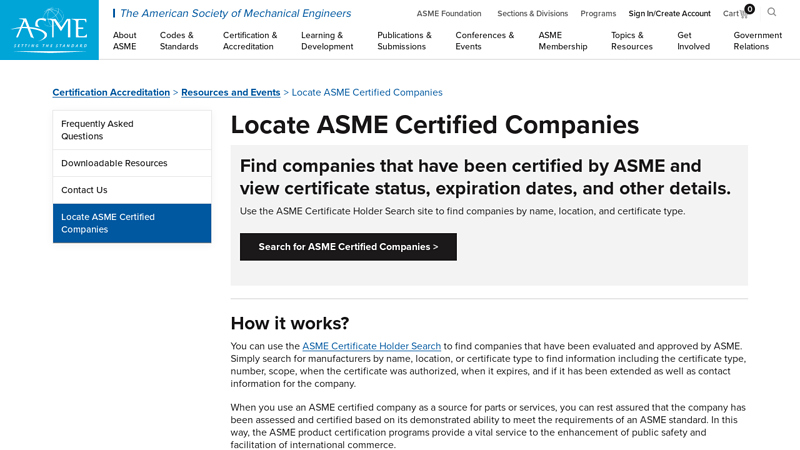The image size is (800, 450).
Task: Open the shopping Cart
Action: pos(738,12)
